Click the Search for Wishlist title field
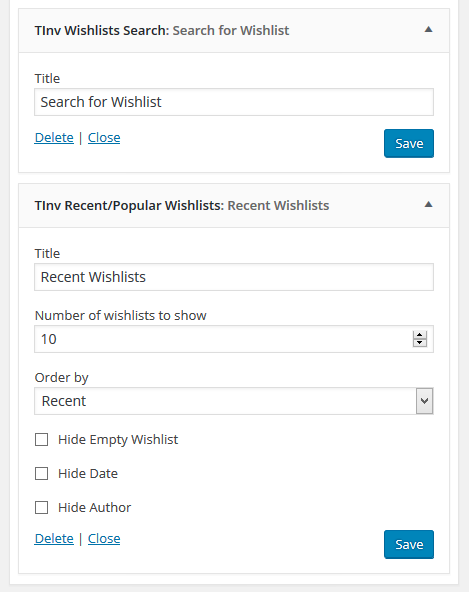The width and height of the screenshot is (469, 592). coord(234,102)
